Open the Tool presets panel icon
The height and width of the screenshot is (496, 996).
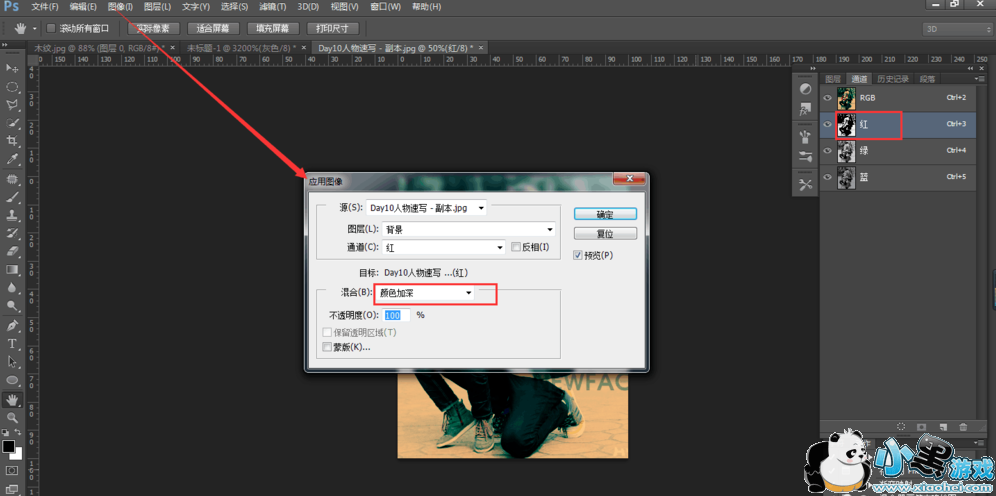click(805, 185)
